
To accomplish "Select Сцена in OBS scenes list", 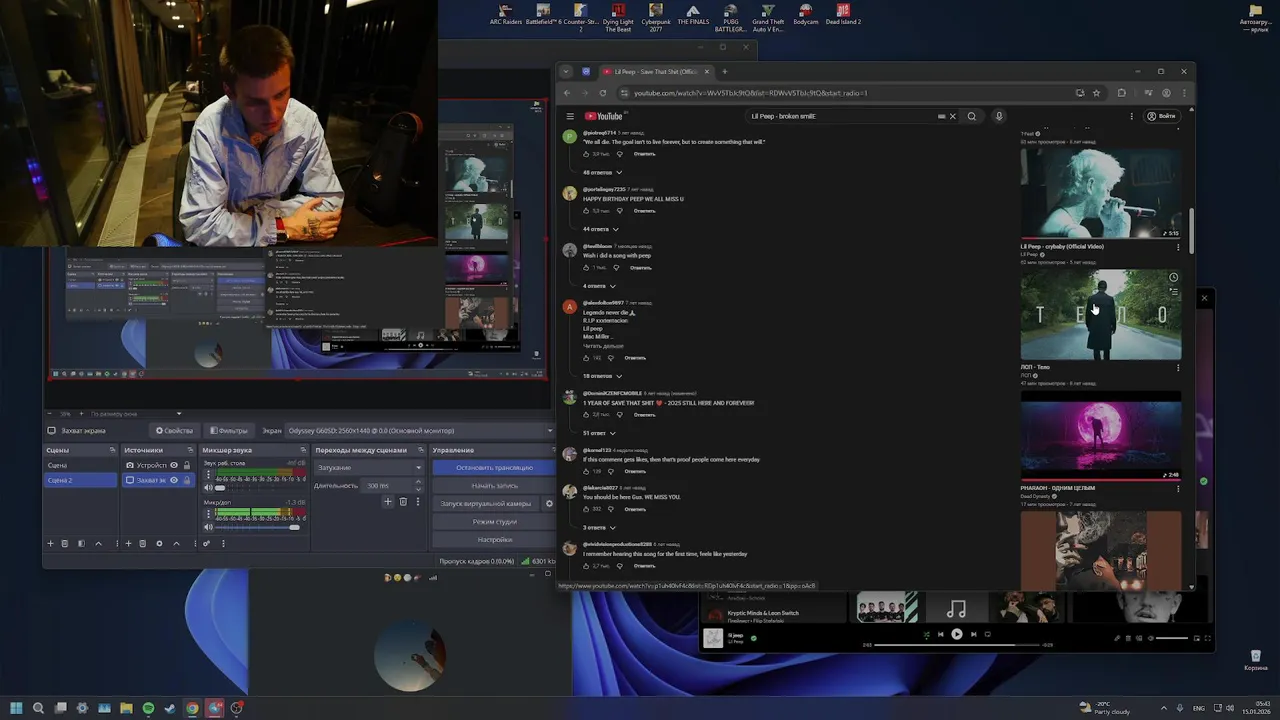I will (x=81, y=465).
